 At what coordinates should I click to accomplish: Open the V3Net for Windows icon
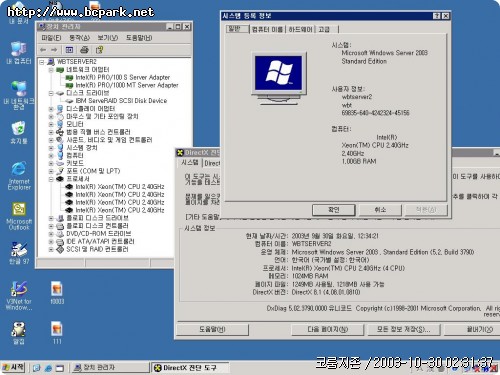(x=19, y=295)
